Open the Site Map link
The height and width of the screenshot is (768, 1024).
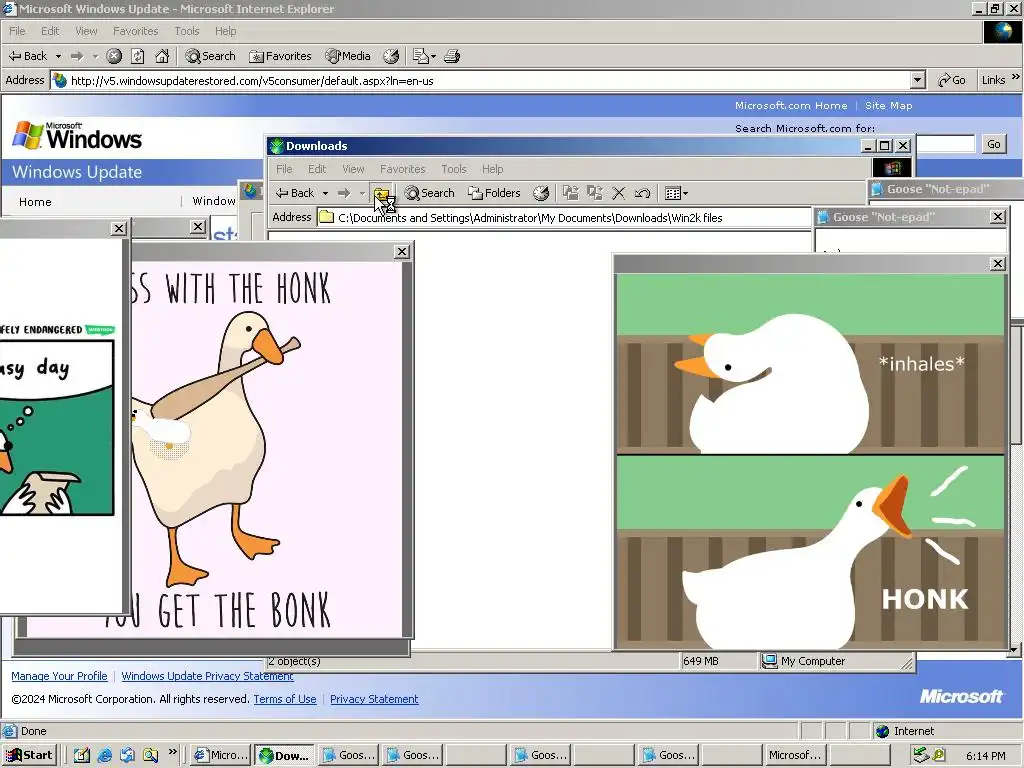point(888,105)
